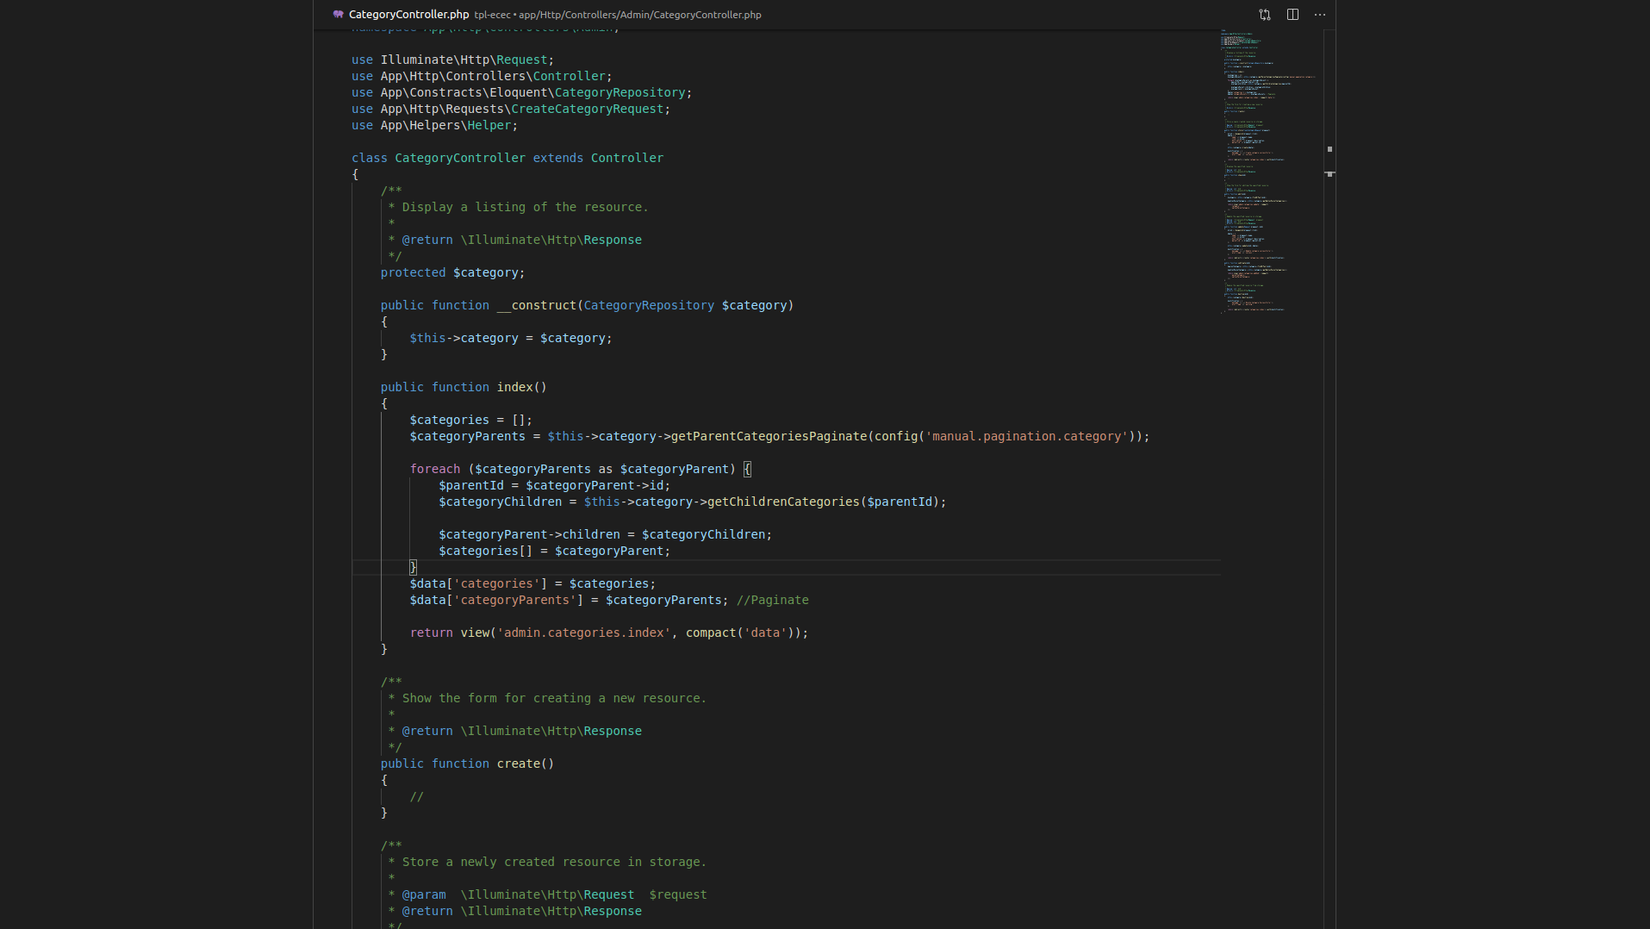Split the editor to the right

coord(1293,15)
